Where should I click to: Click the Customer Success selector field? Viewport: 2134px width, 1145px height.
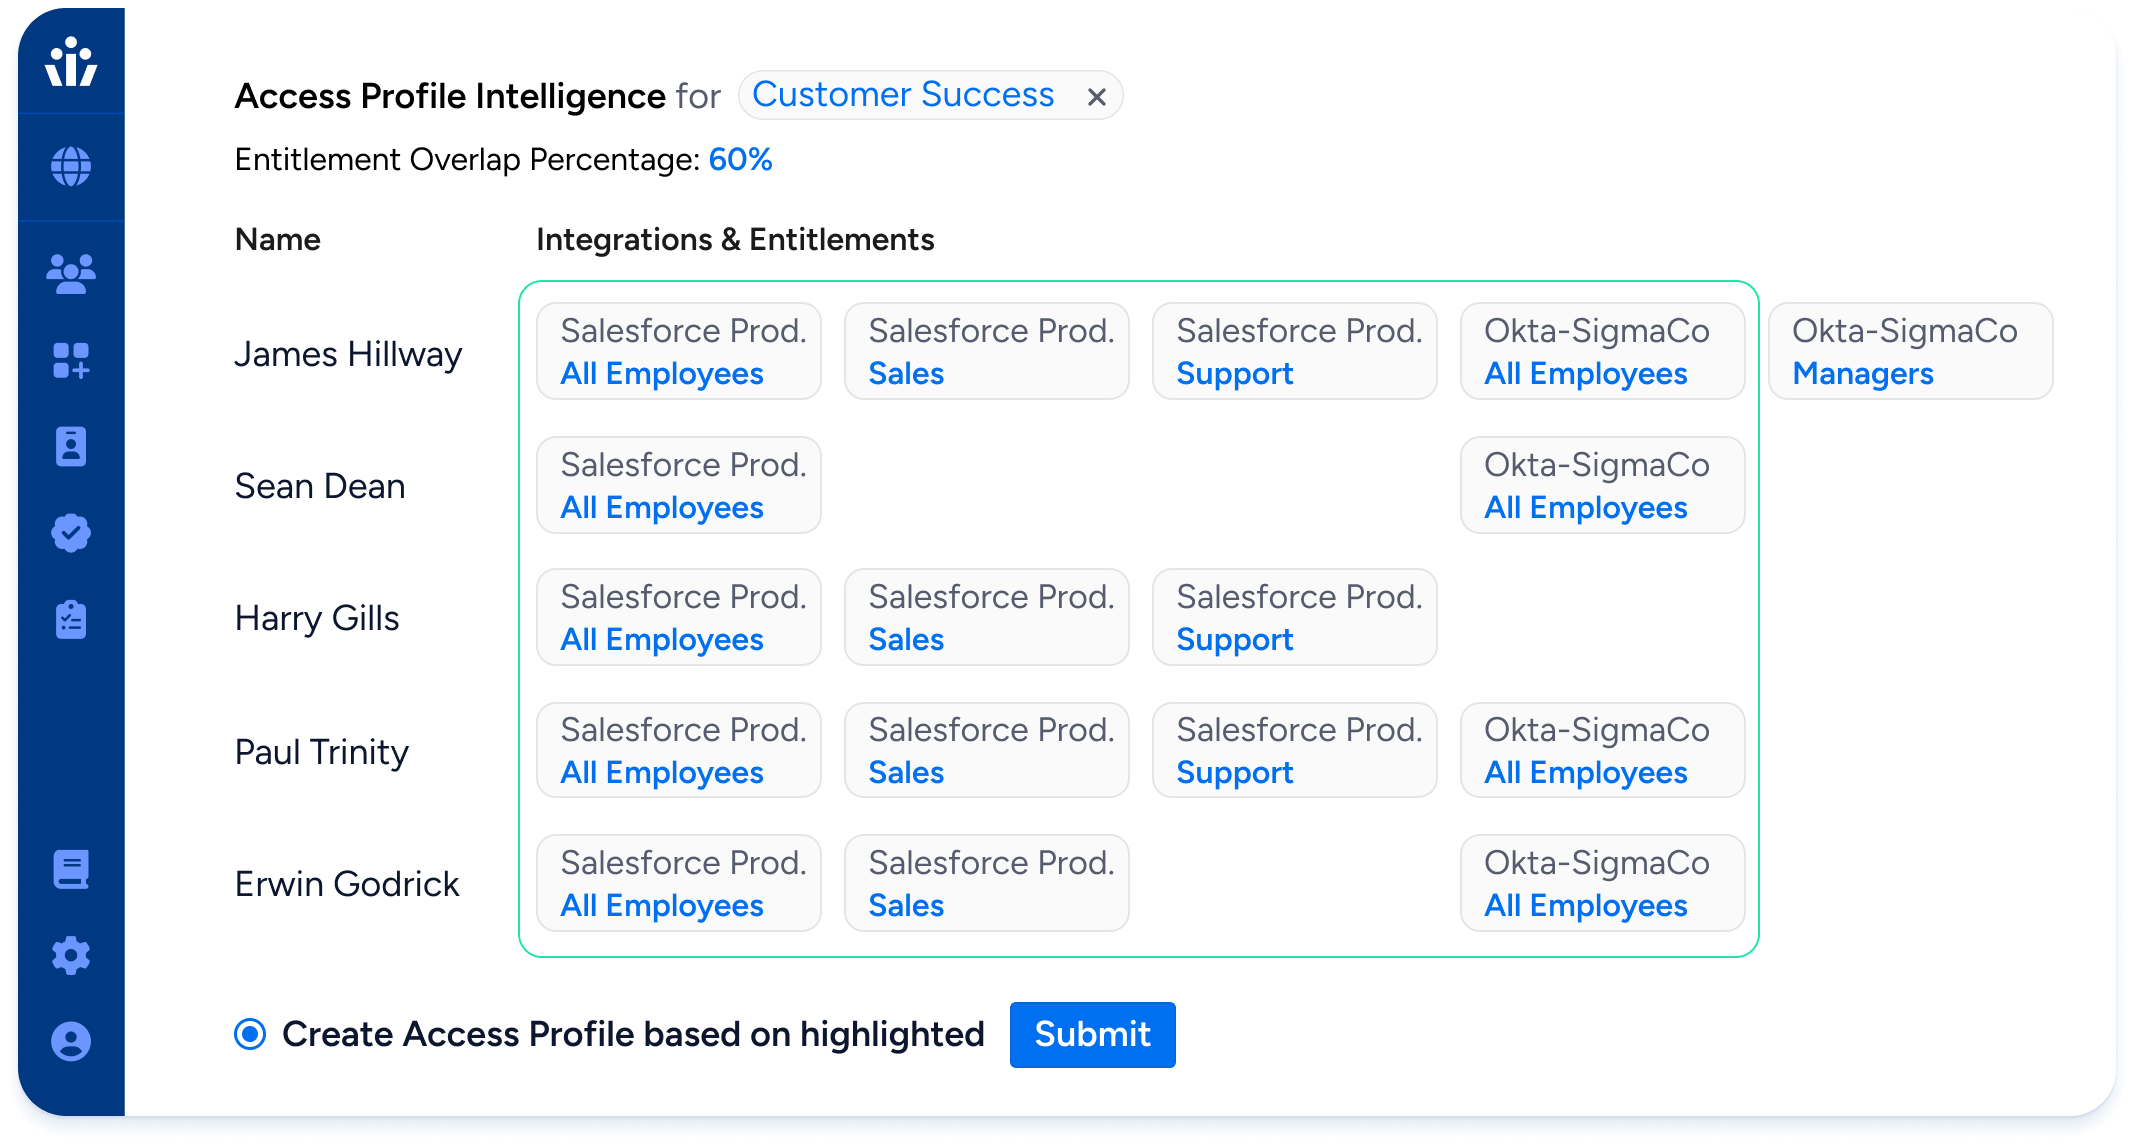tap(930, 96)
